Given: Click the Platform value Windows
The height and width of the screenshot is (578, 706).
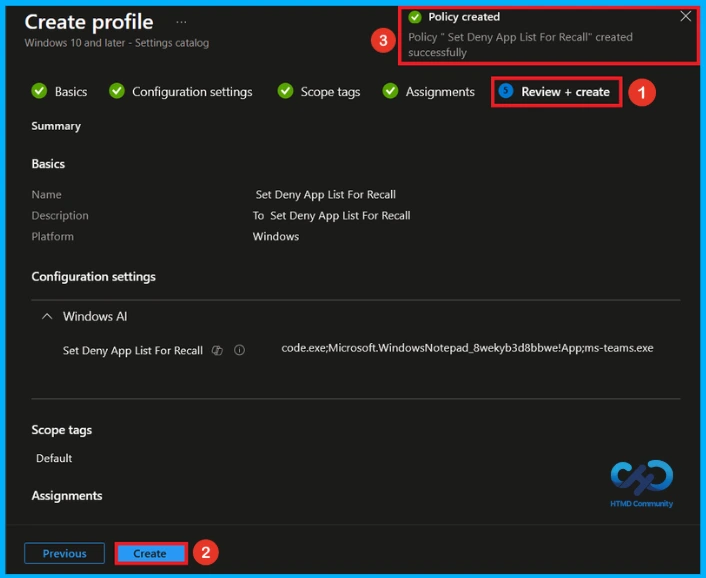Looking at the screenshot, I should point(276,237).
